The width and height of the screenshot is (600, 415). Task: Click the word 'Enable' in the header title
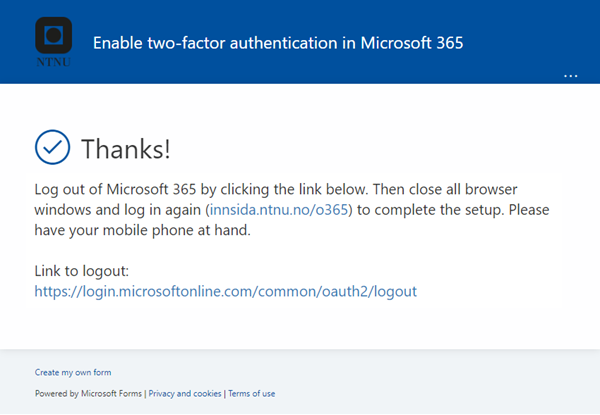pos(118,43)
